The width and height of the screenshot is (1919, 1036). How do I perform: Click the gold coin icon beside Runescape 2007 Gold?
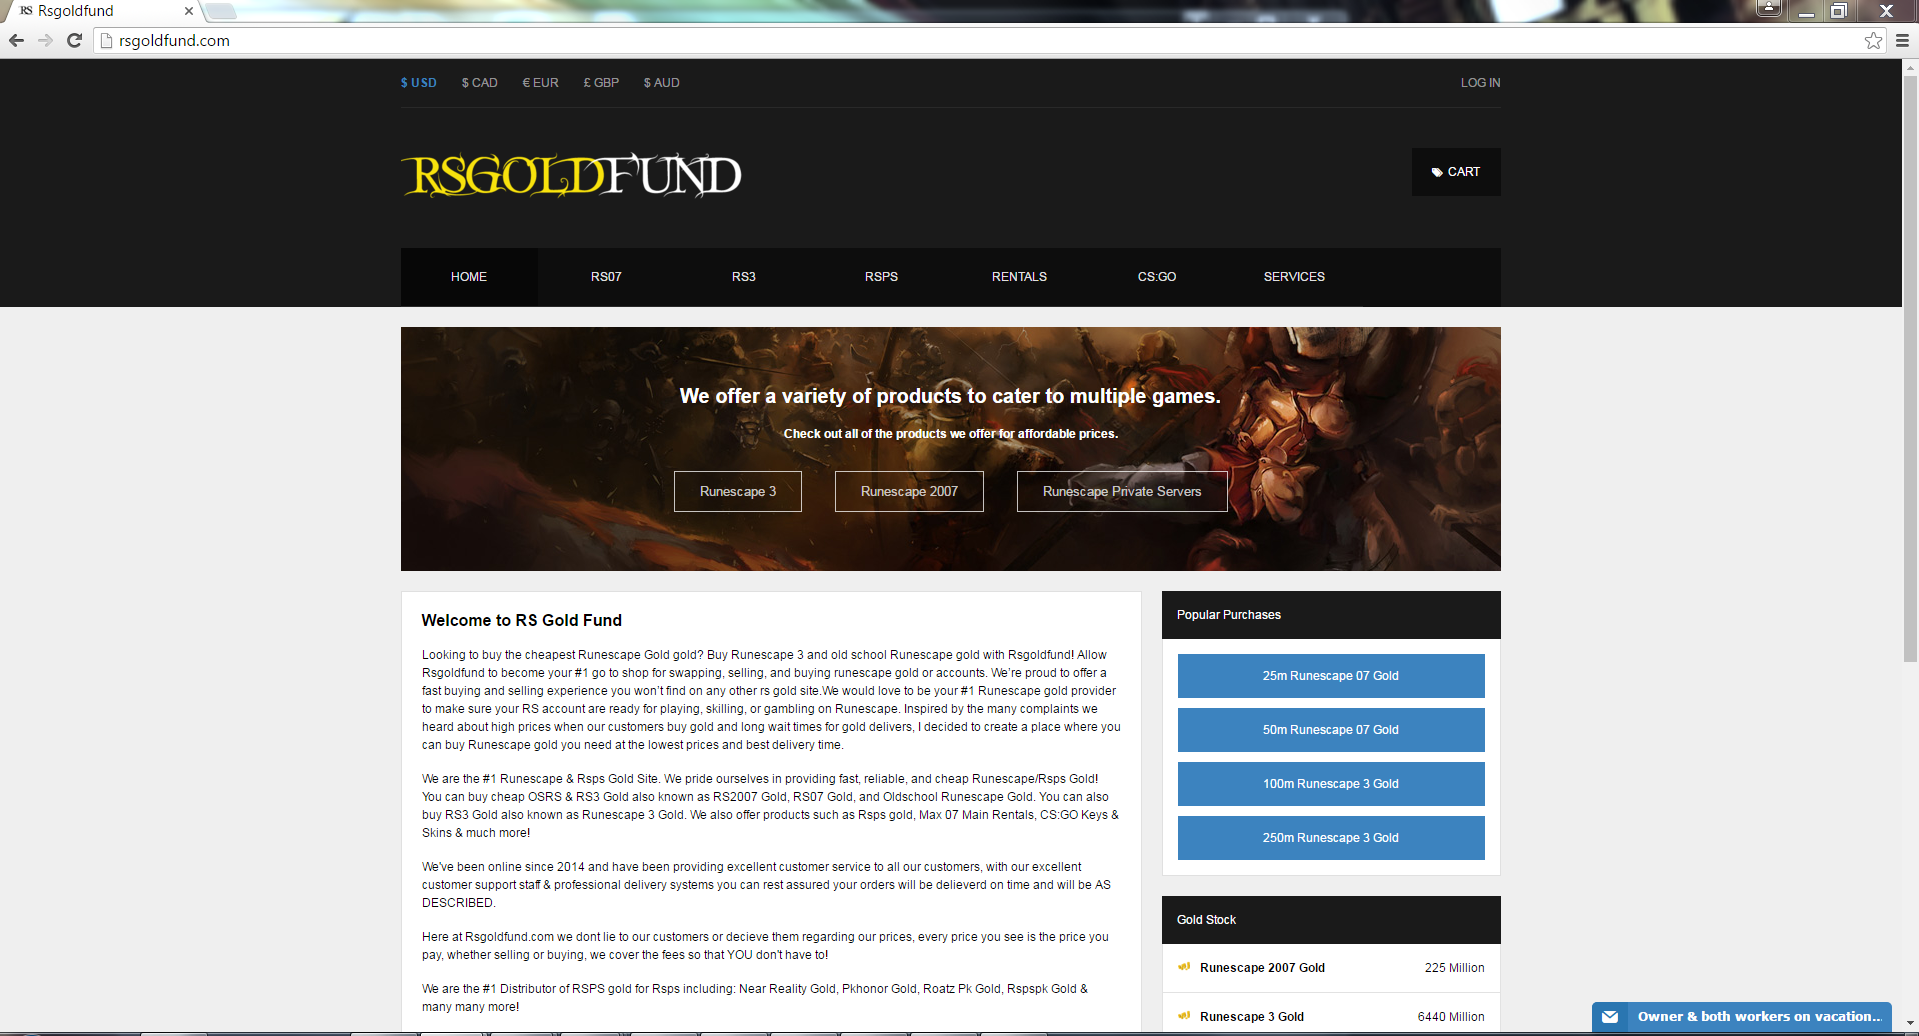point(1184,967)
